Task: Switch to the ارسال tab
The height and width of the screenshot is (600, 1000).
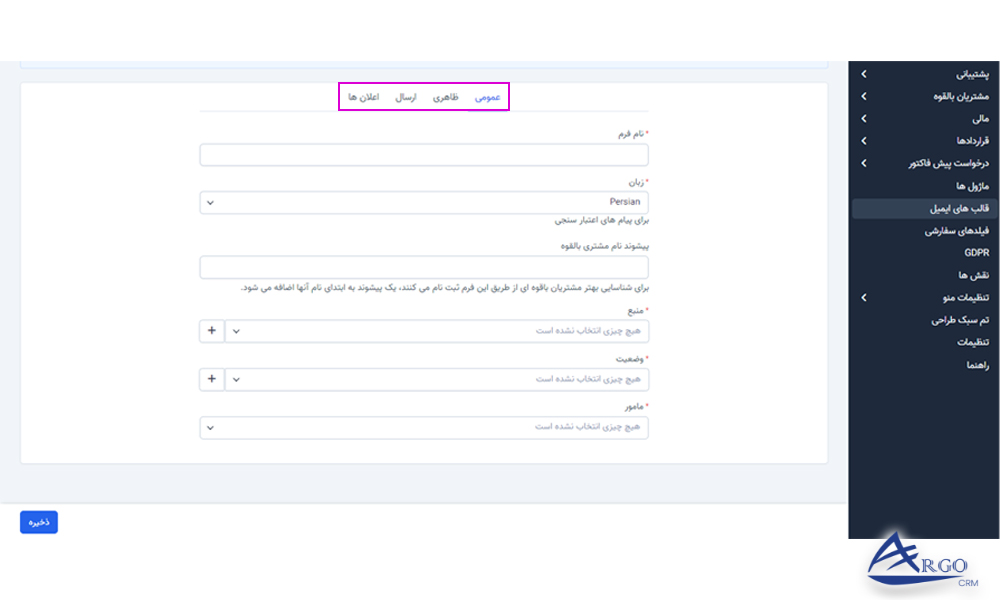Action: pyautogui.click(x=405, y=96)
